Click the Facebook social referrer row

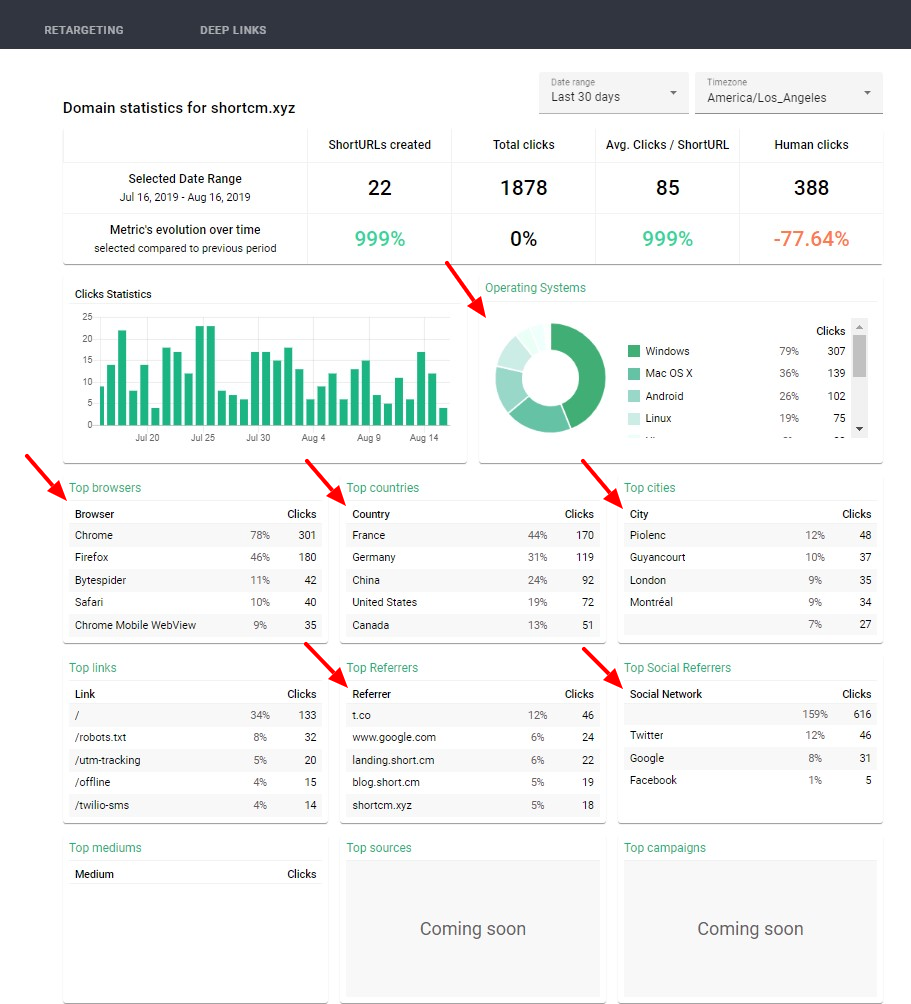(653, 780)
